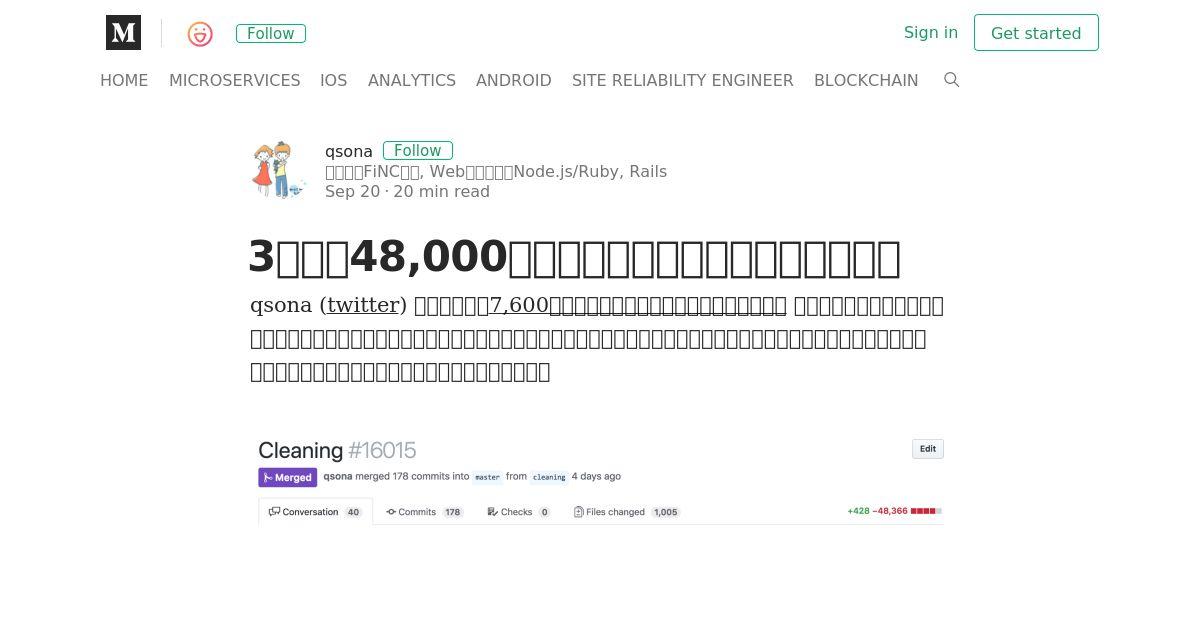Open the search magnifier icon
1200x630 pixels.
[951, 80]
